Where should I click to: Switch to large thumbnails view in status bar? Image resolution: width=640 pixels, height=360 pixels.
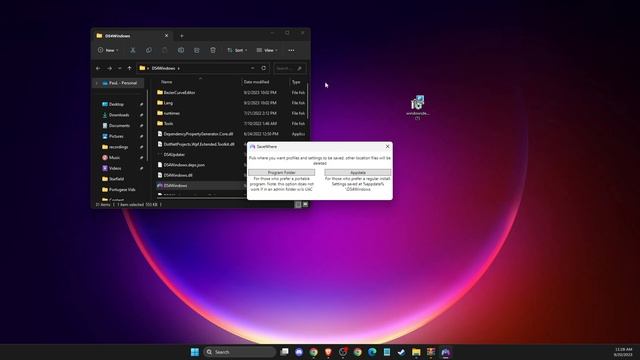point(305,204)
